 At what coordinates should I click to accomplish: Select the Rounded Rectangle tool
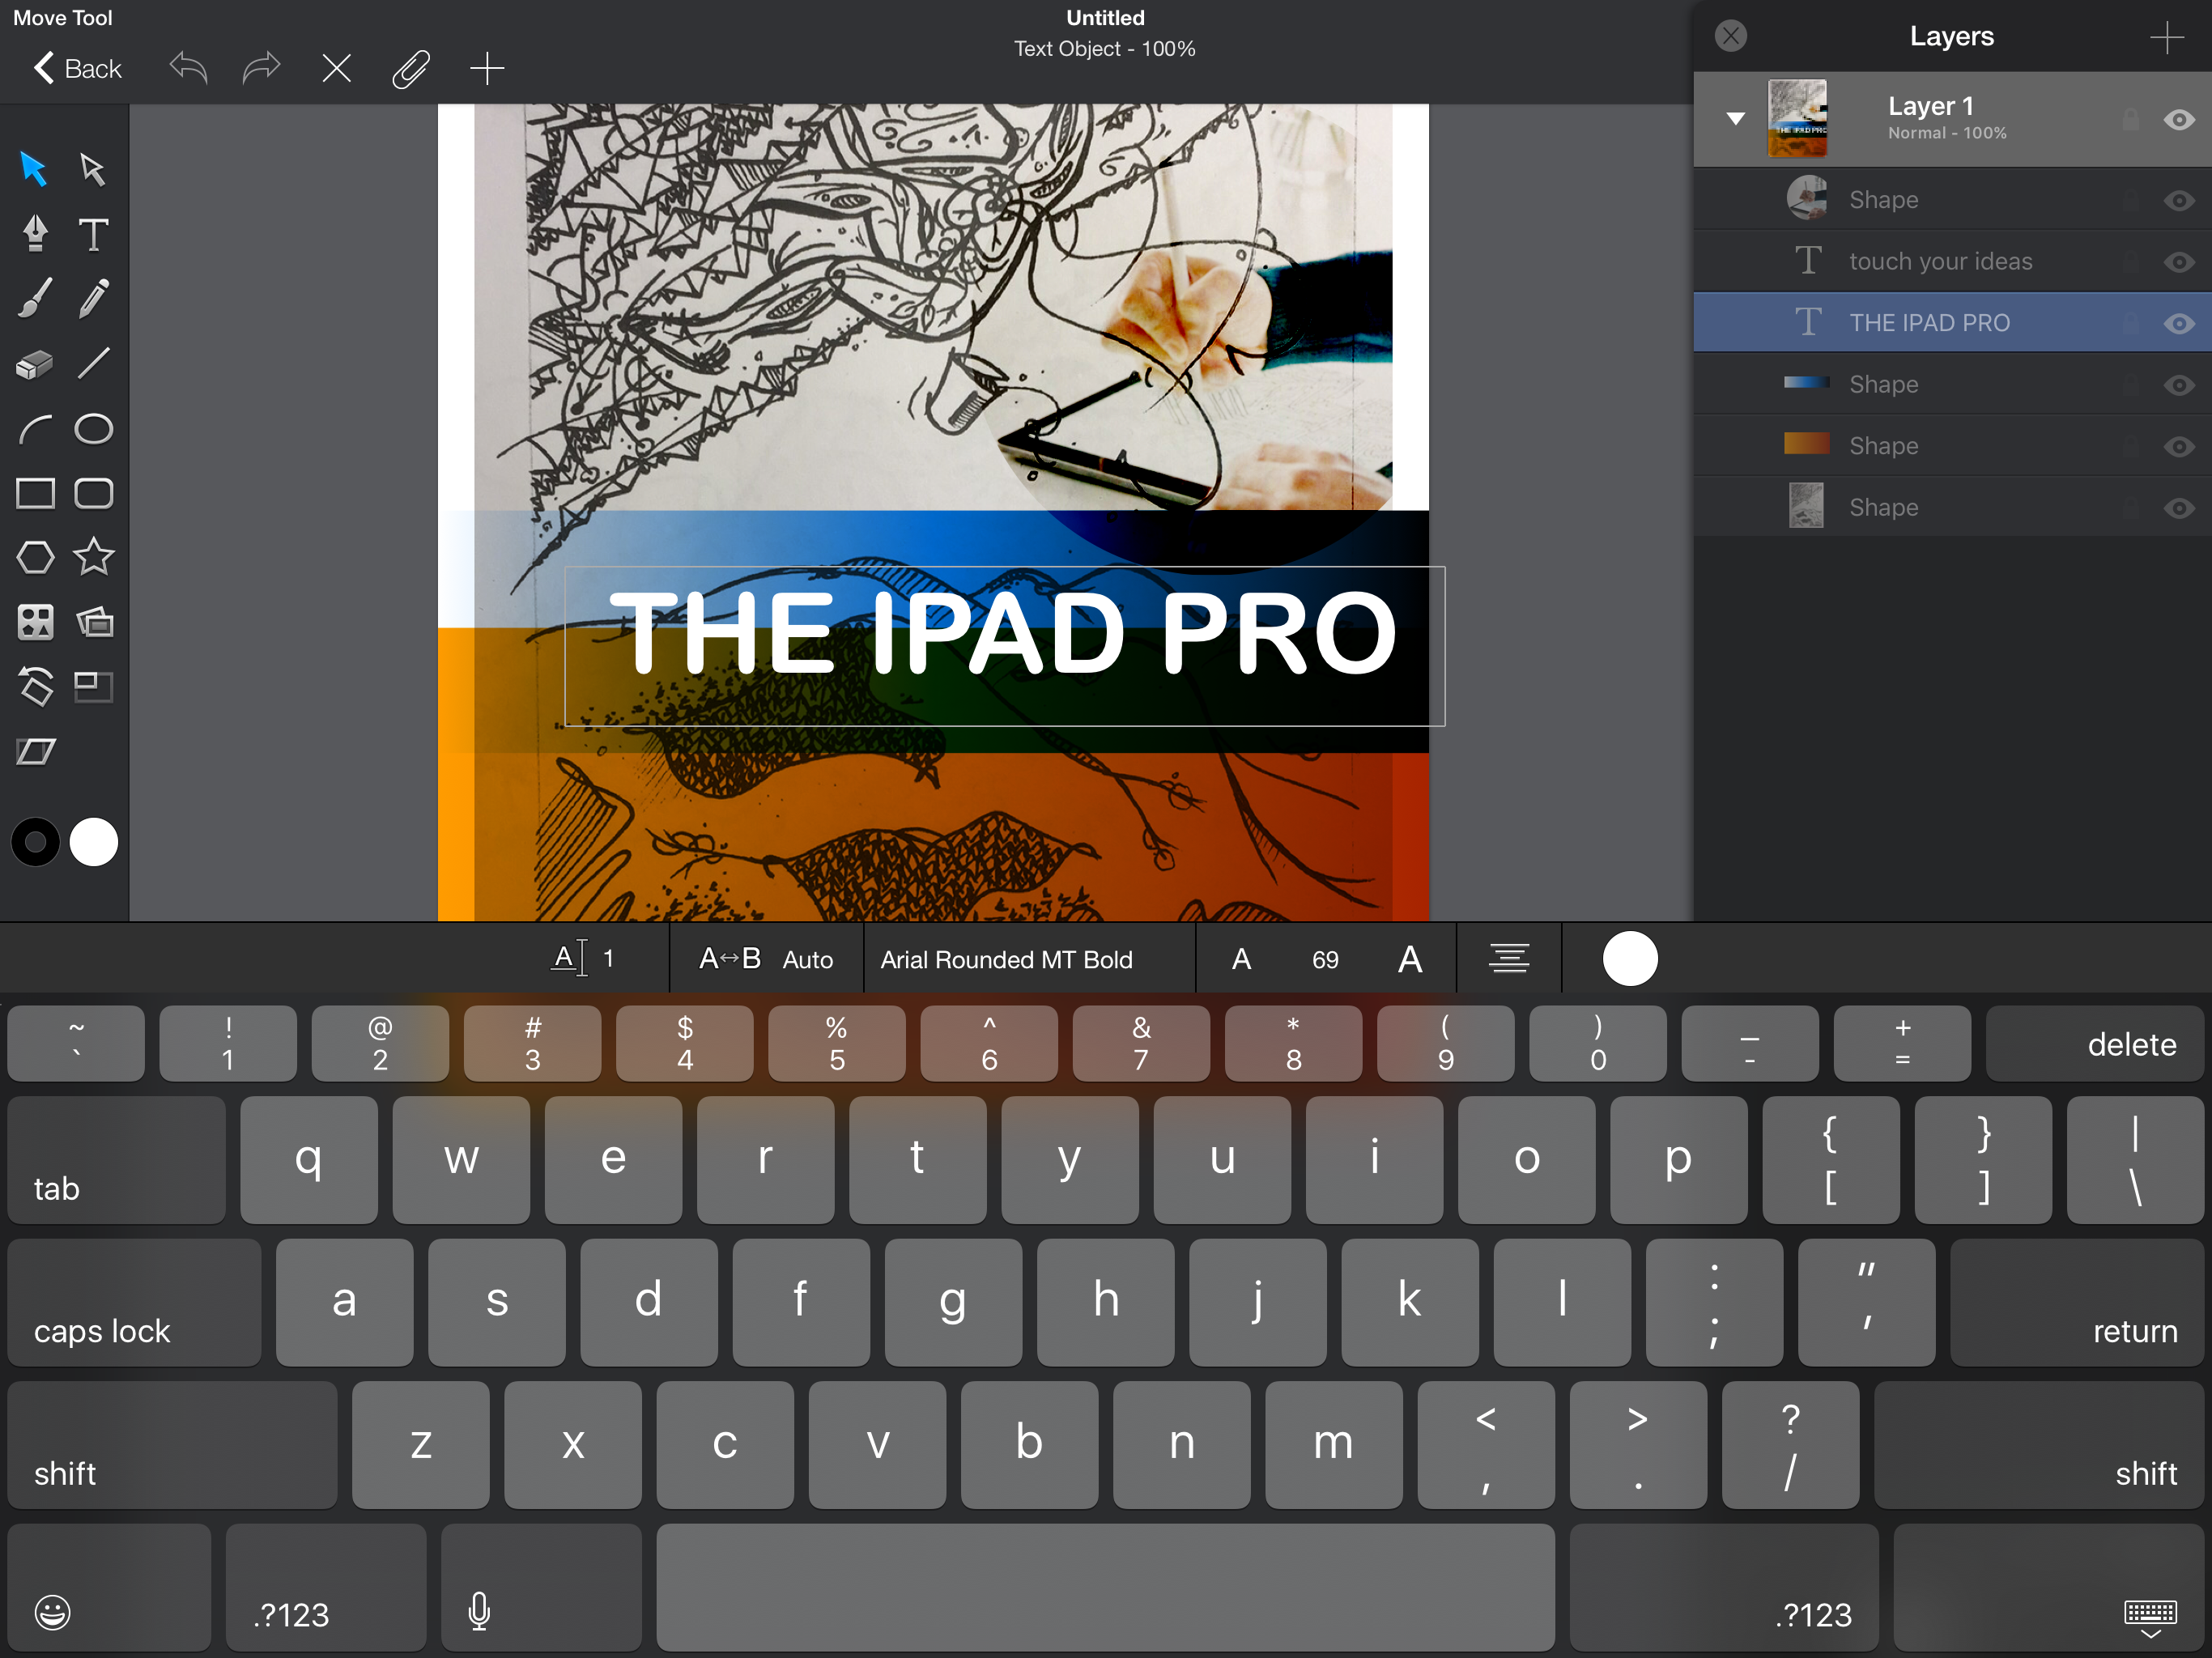point(93,493)
